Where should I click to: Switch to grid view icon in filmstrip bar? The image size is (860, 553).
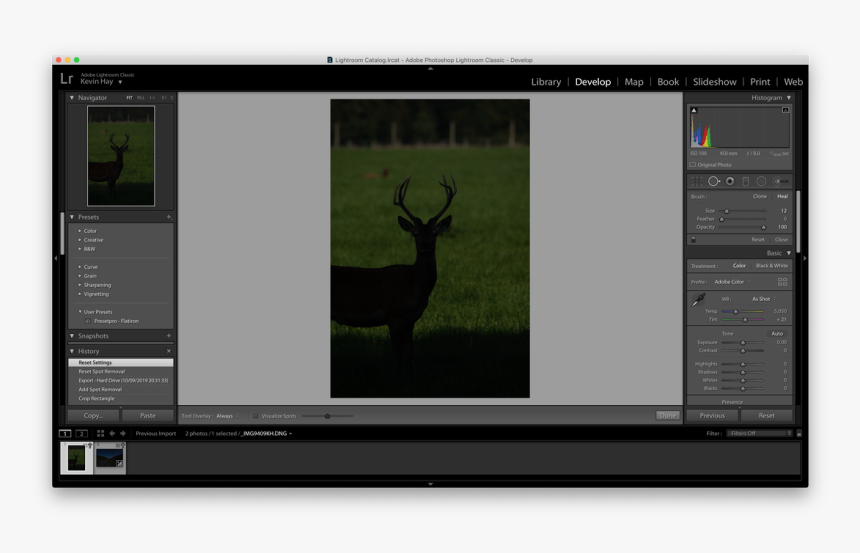(x=100, y=433)
